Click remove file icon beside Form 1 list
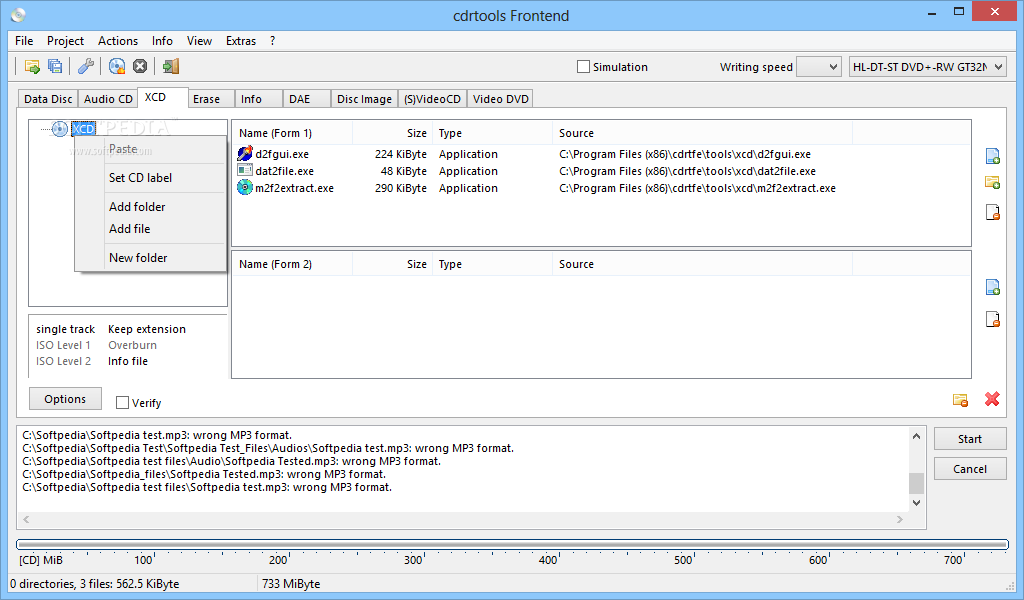The image size is (1024, 600). point(992,212)
